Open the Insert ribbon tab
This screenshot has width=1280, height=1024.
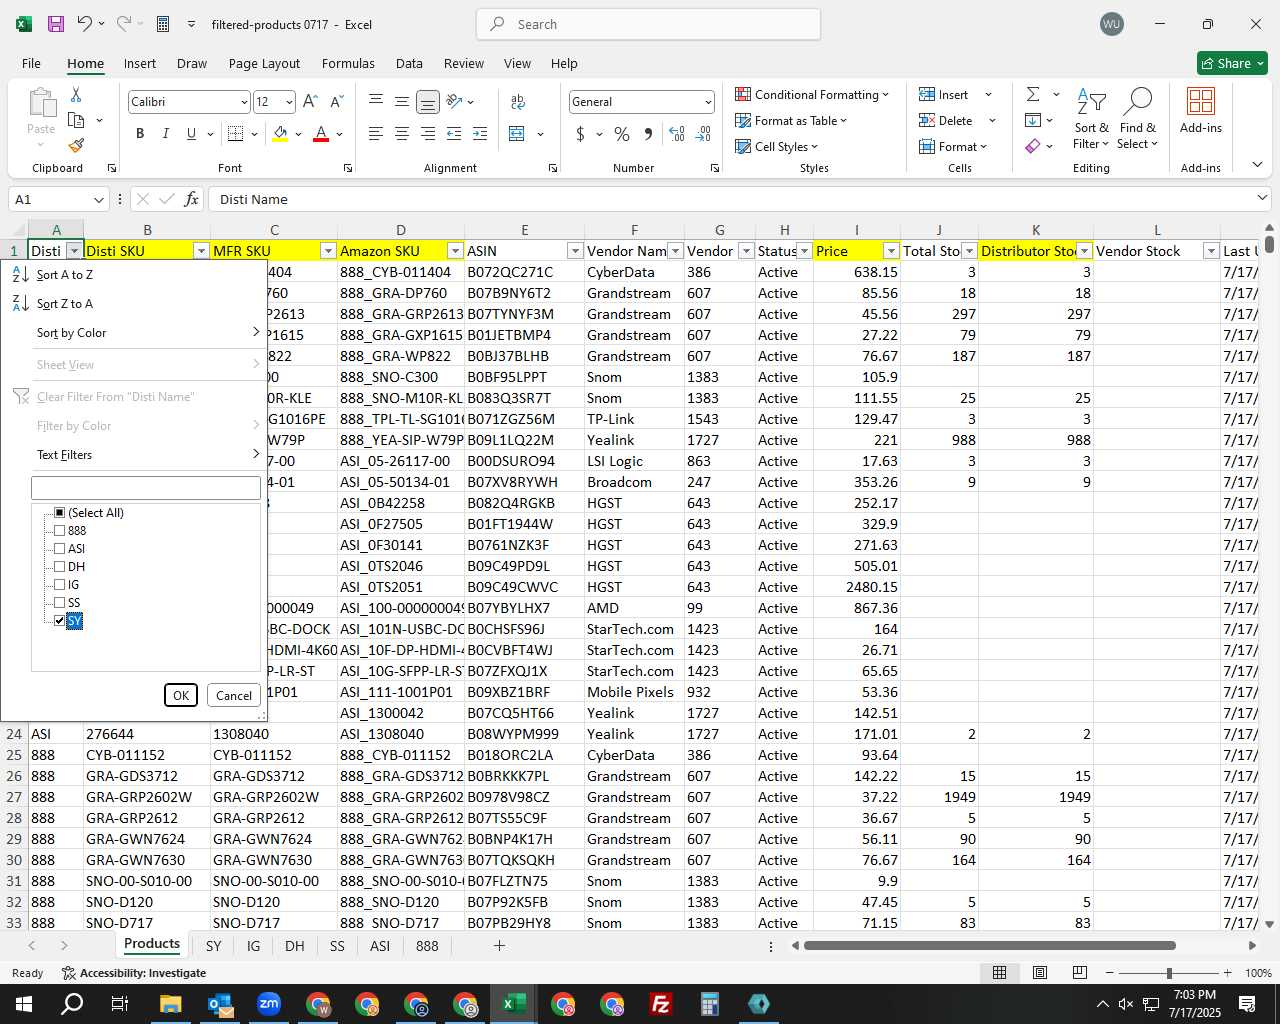[140, 63]
